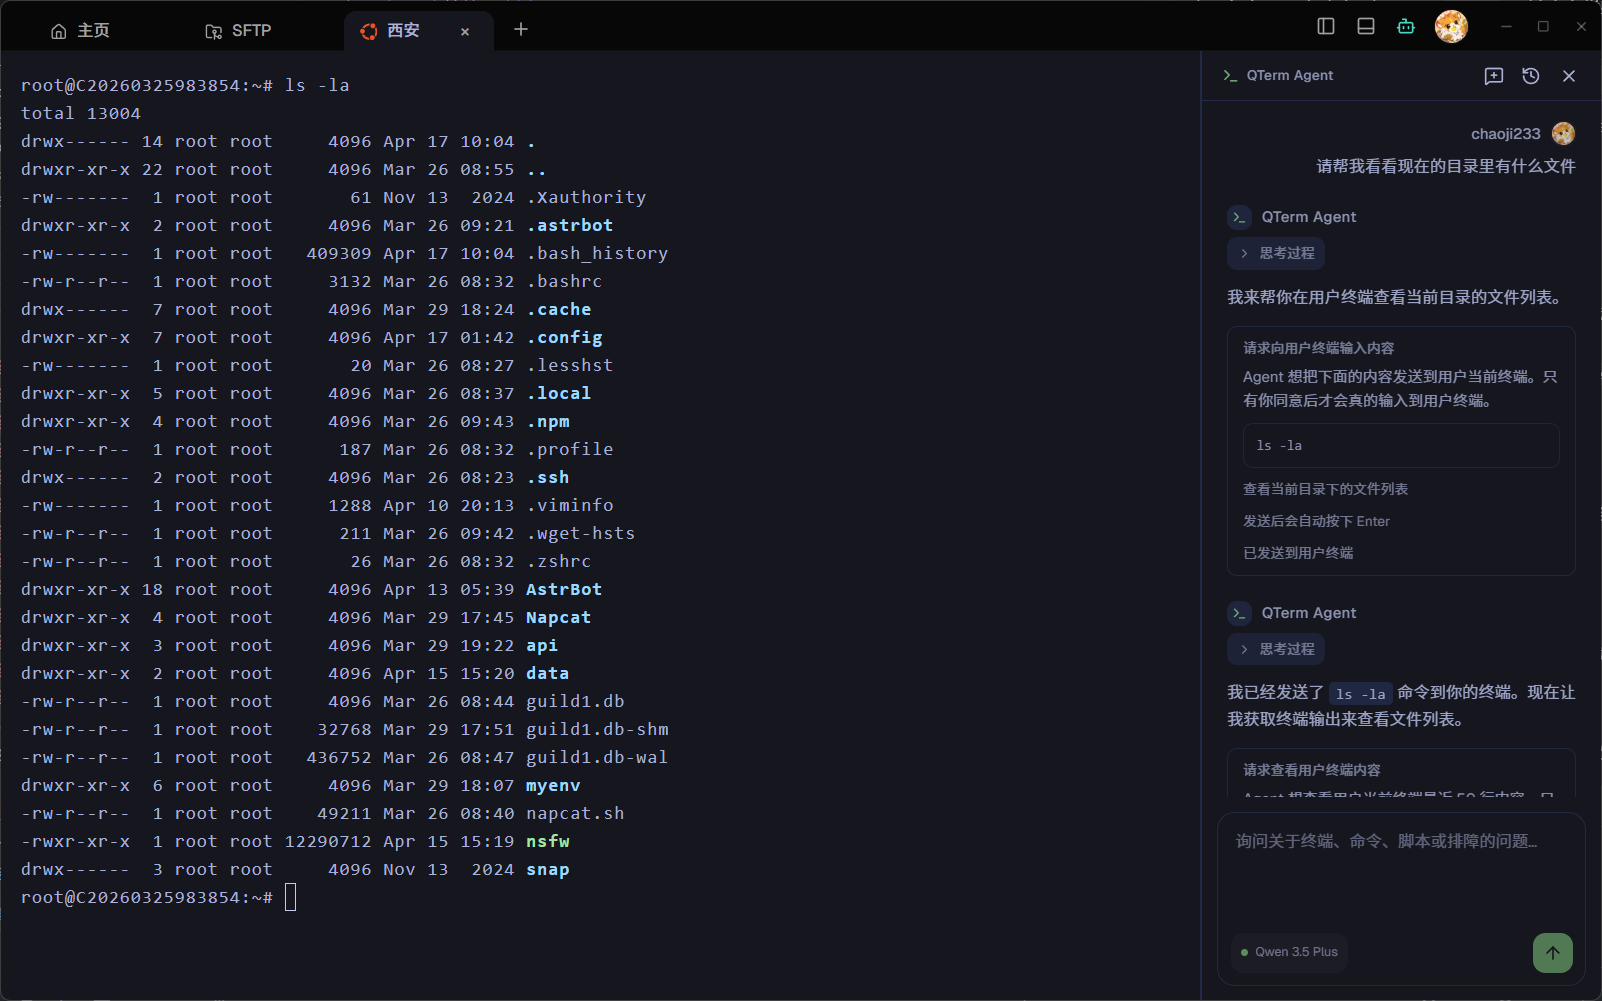
Task: Click the guild1.db-wal file name
Action: click(x=597, y=758)
